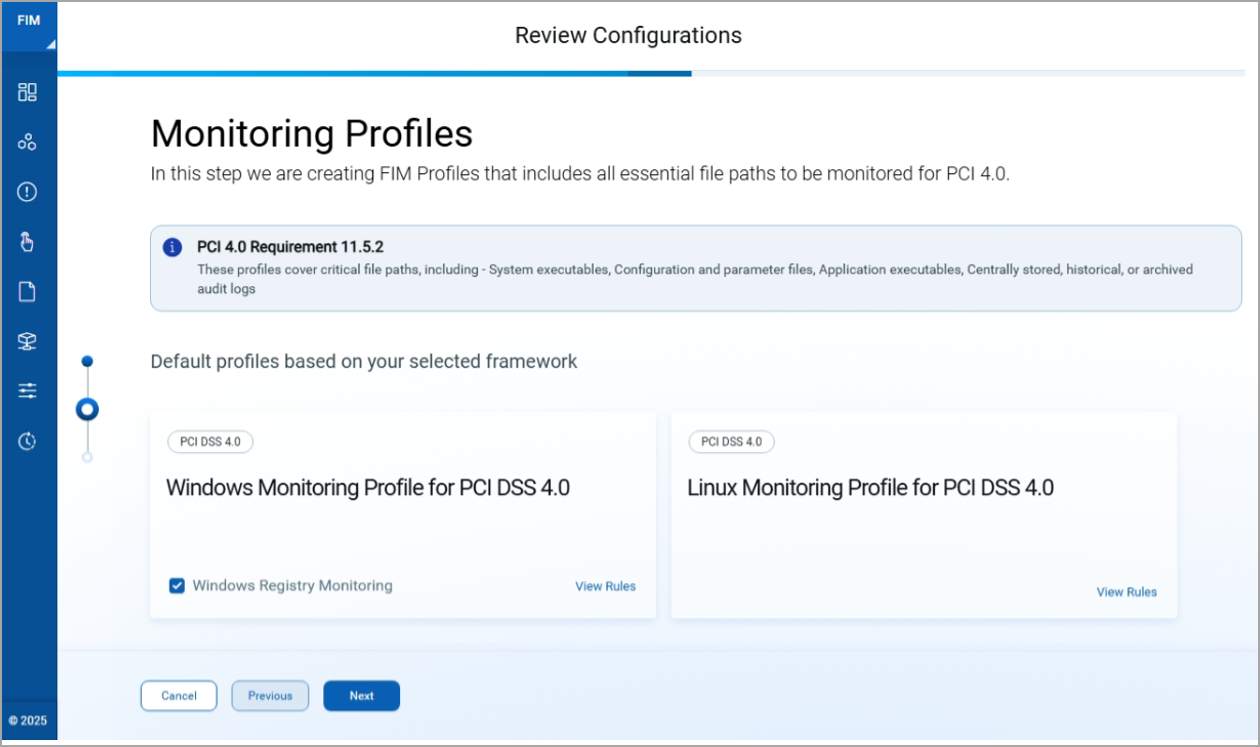Uncheck Windows Registry Monitoring checkbox

click(x=177, y=586)
